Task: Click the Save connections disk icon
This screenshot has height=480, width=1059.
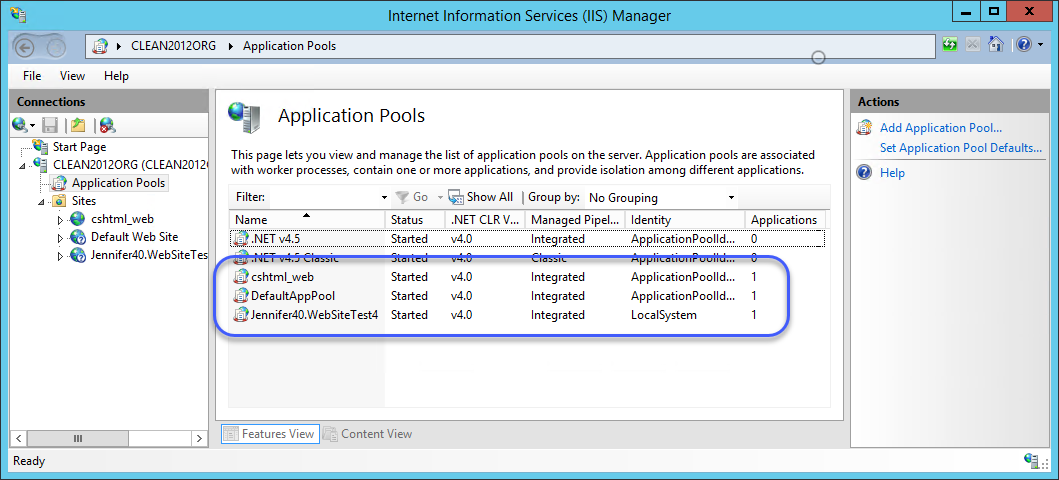Action: coord(51,125)
